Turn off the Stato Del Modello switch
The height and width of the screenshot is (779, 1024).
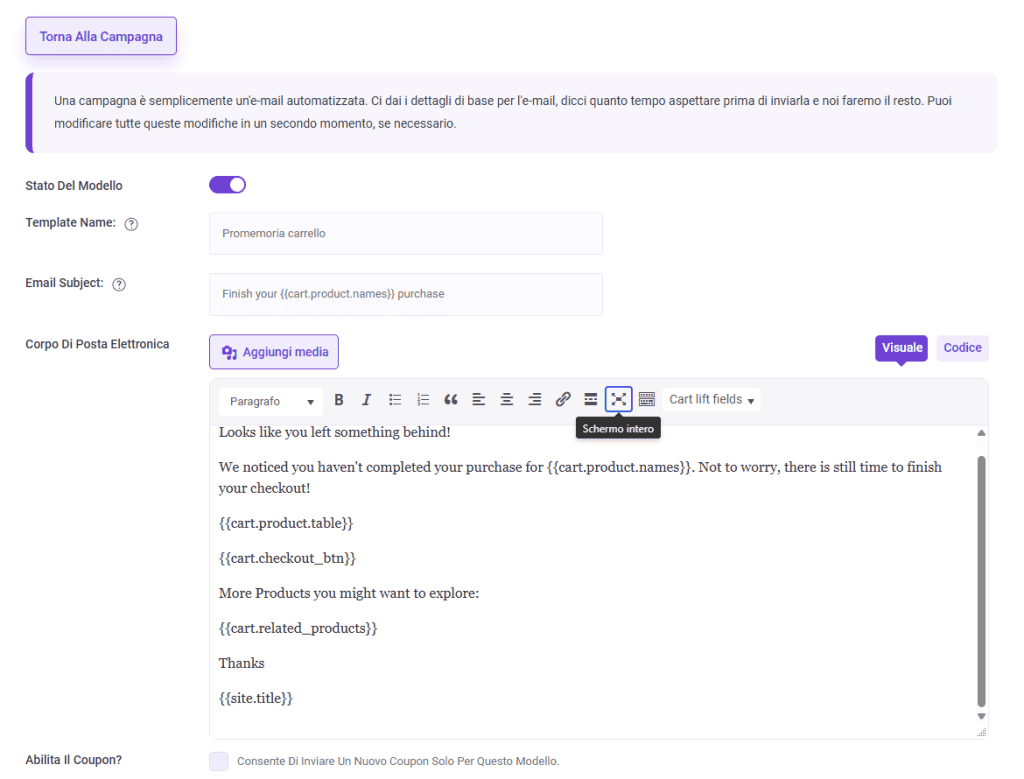click(227, 185)
